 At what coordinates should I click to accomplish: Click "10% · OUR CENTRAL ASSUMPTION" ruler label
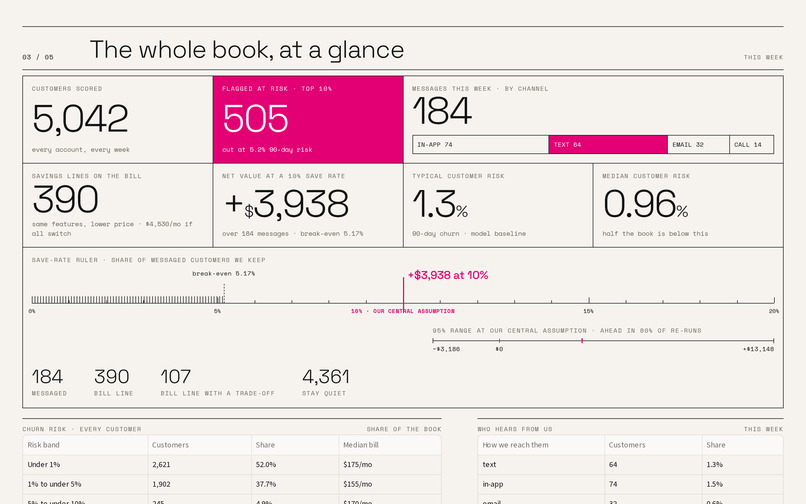(x=403, y=311)
